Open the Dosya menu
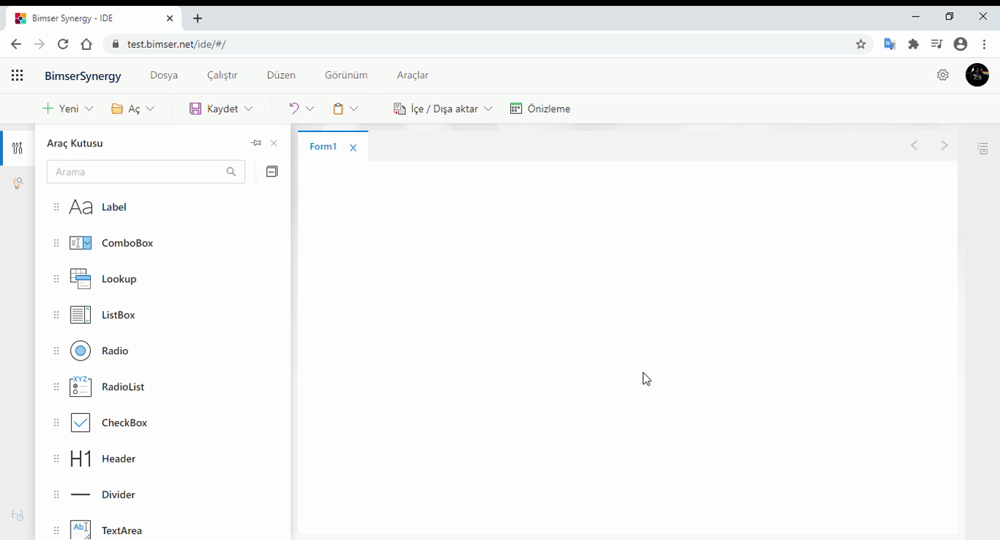The height and width of the screenshot is (540, 1000). [164, 75]
